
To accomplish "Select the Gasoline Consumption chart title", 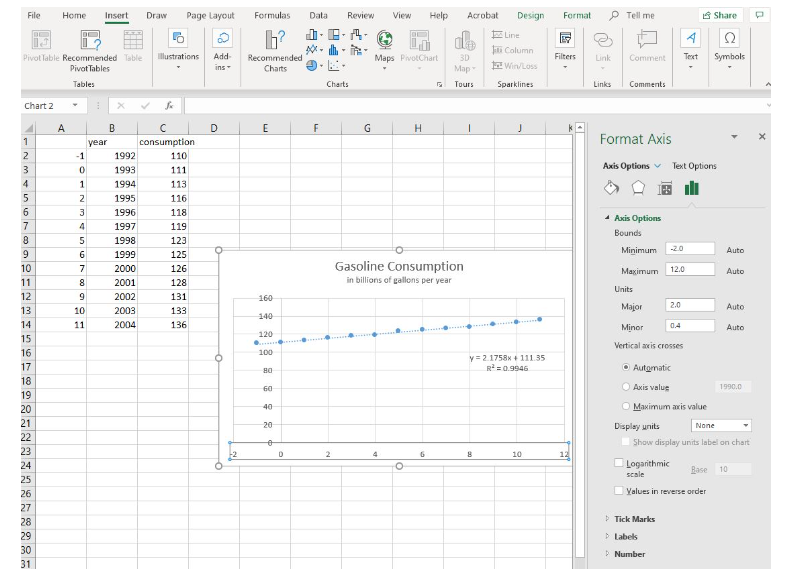I will coord(399,266).
